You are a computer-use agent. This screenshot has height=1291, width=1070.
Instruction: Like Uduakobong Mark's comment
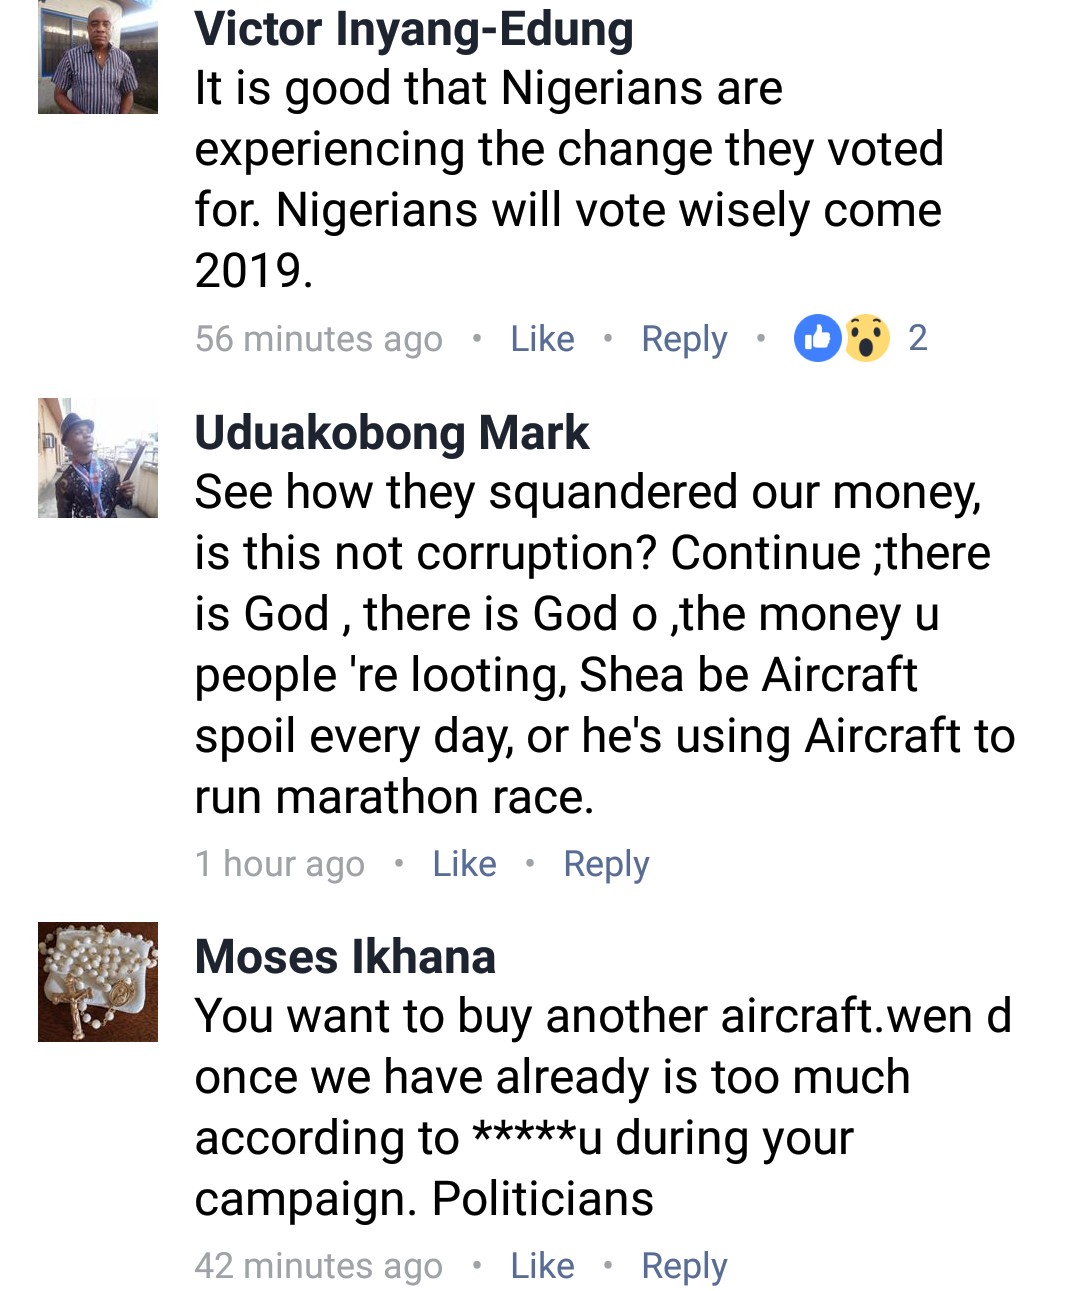(x=464, y=864)
